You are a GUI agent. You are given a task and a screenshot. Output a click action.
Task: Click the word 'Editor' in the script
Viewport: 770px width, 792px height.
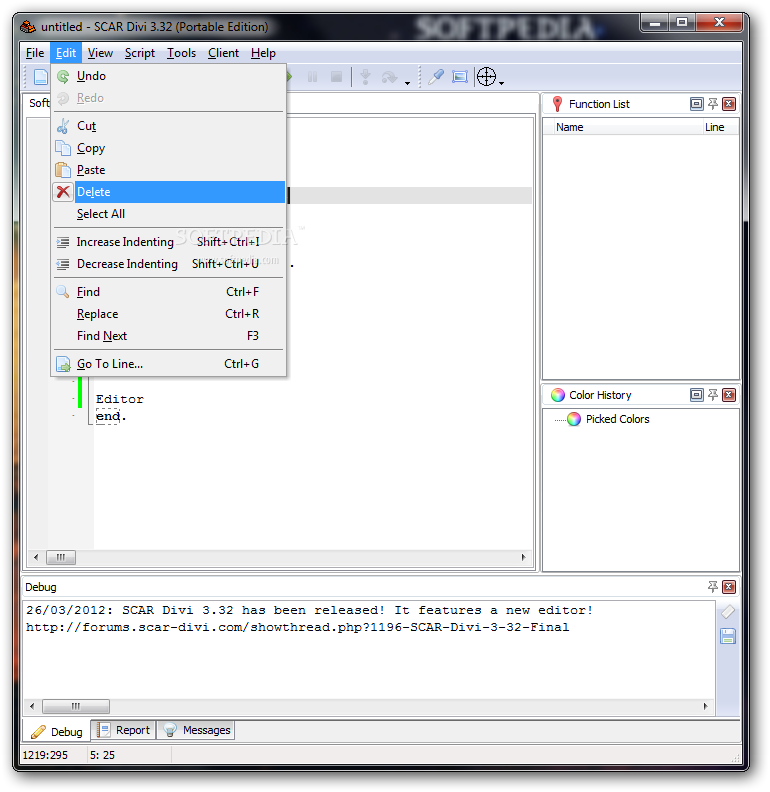click(x=120, y=399)
